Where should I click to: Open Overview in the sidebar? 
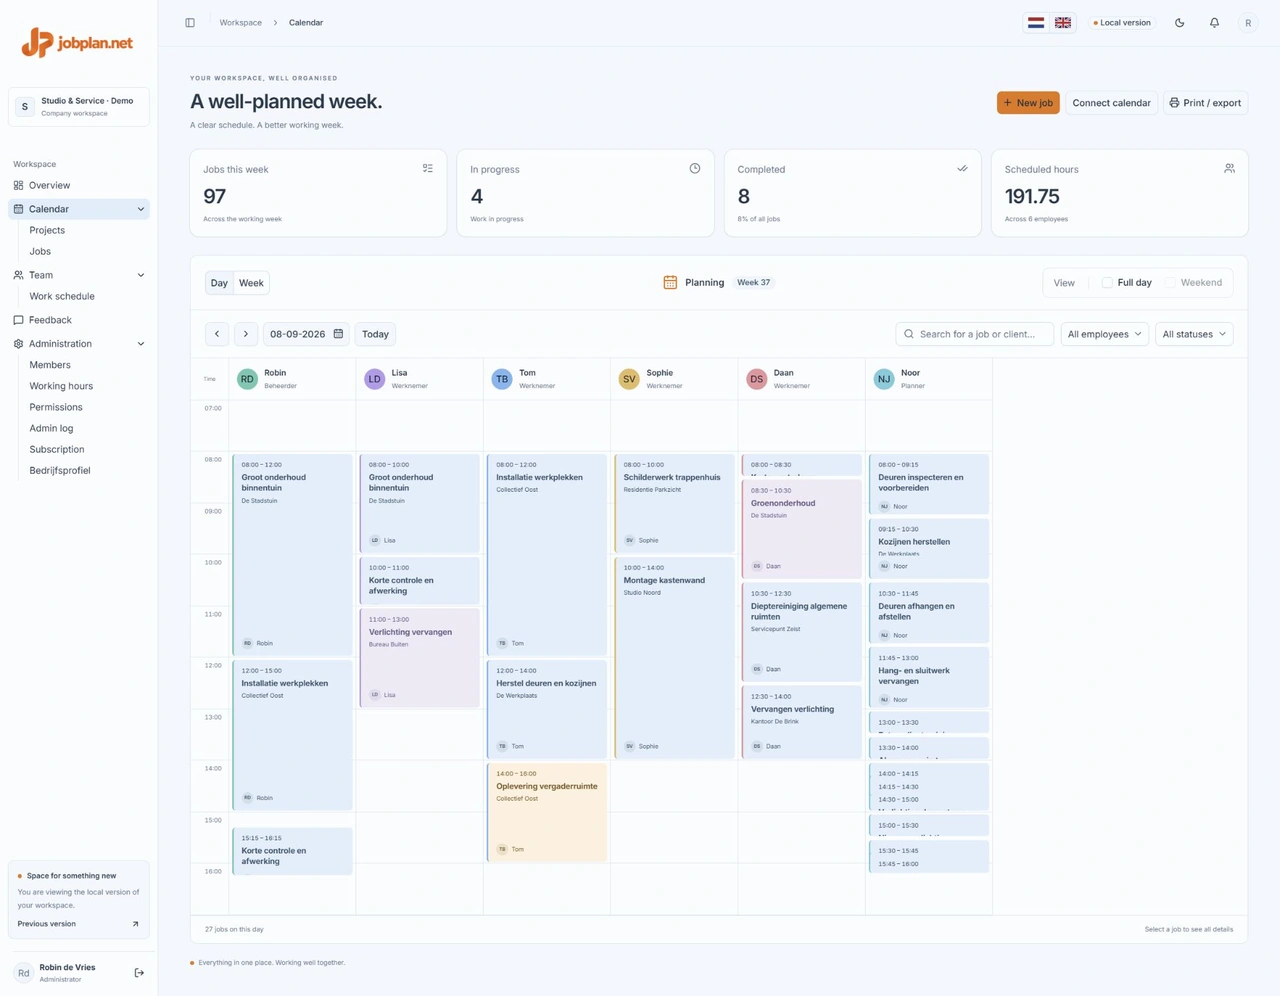[79, 185]
